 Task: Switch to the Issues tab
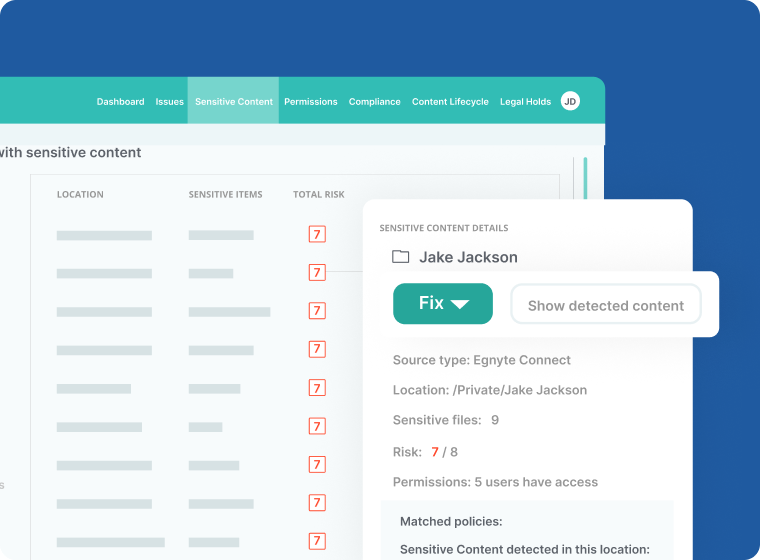pos(169,102)
